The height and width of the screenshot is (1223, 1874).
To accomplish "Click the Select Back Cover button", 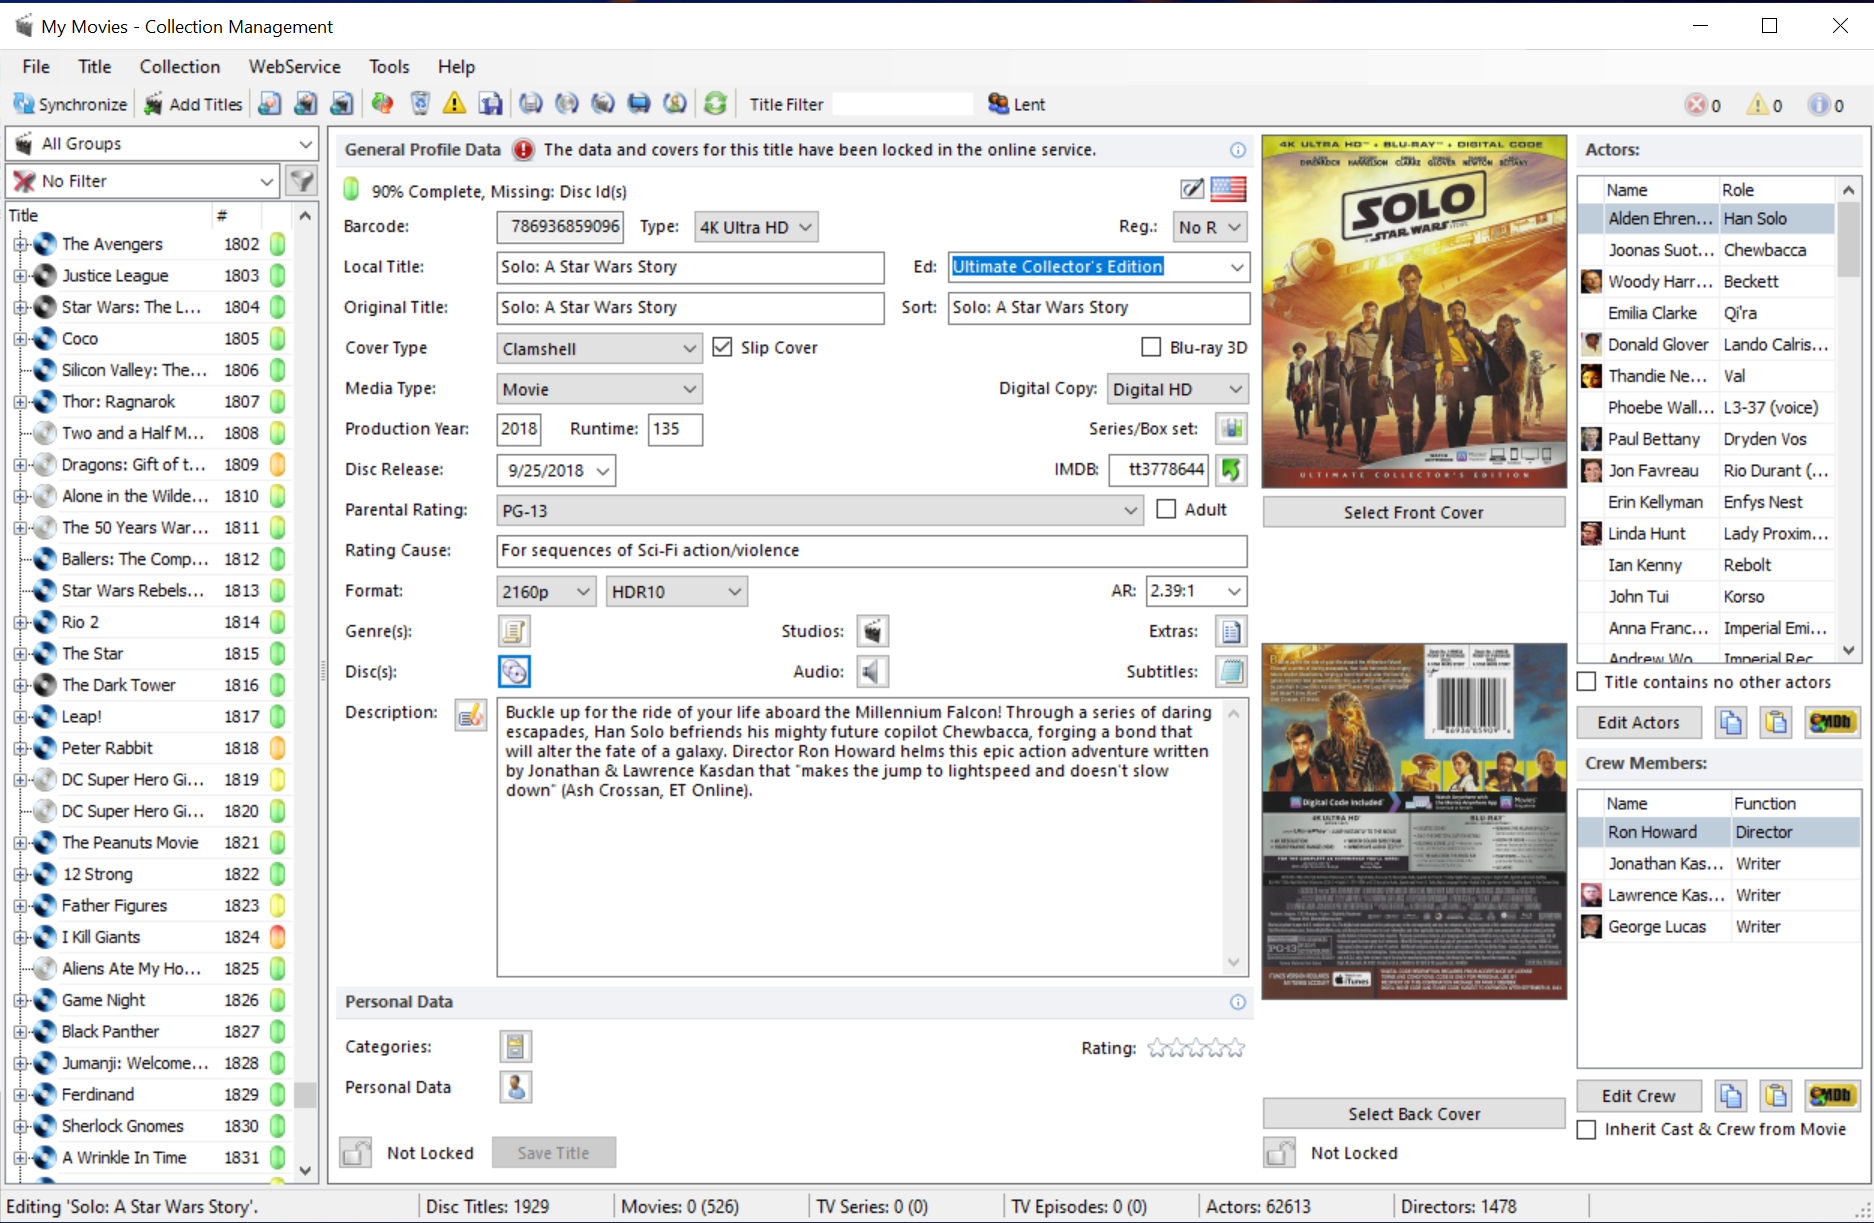I will (x=1414, y=1114).
